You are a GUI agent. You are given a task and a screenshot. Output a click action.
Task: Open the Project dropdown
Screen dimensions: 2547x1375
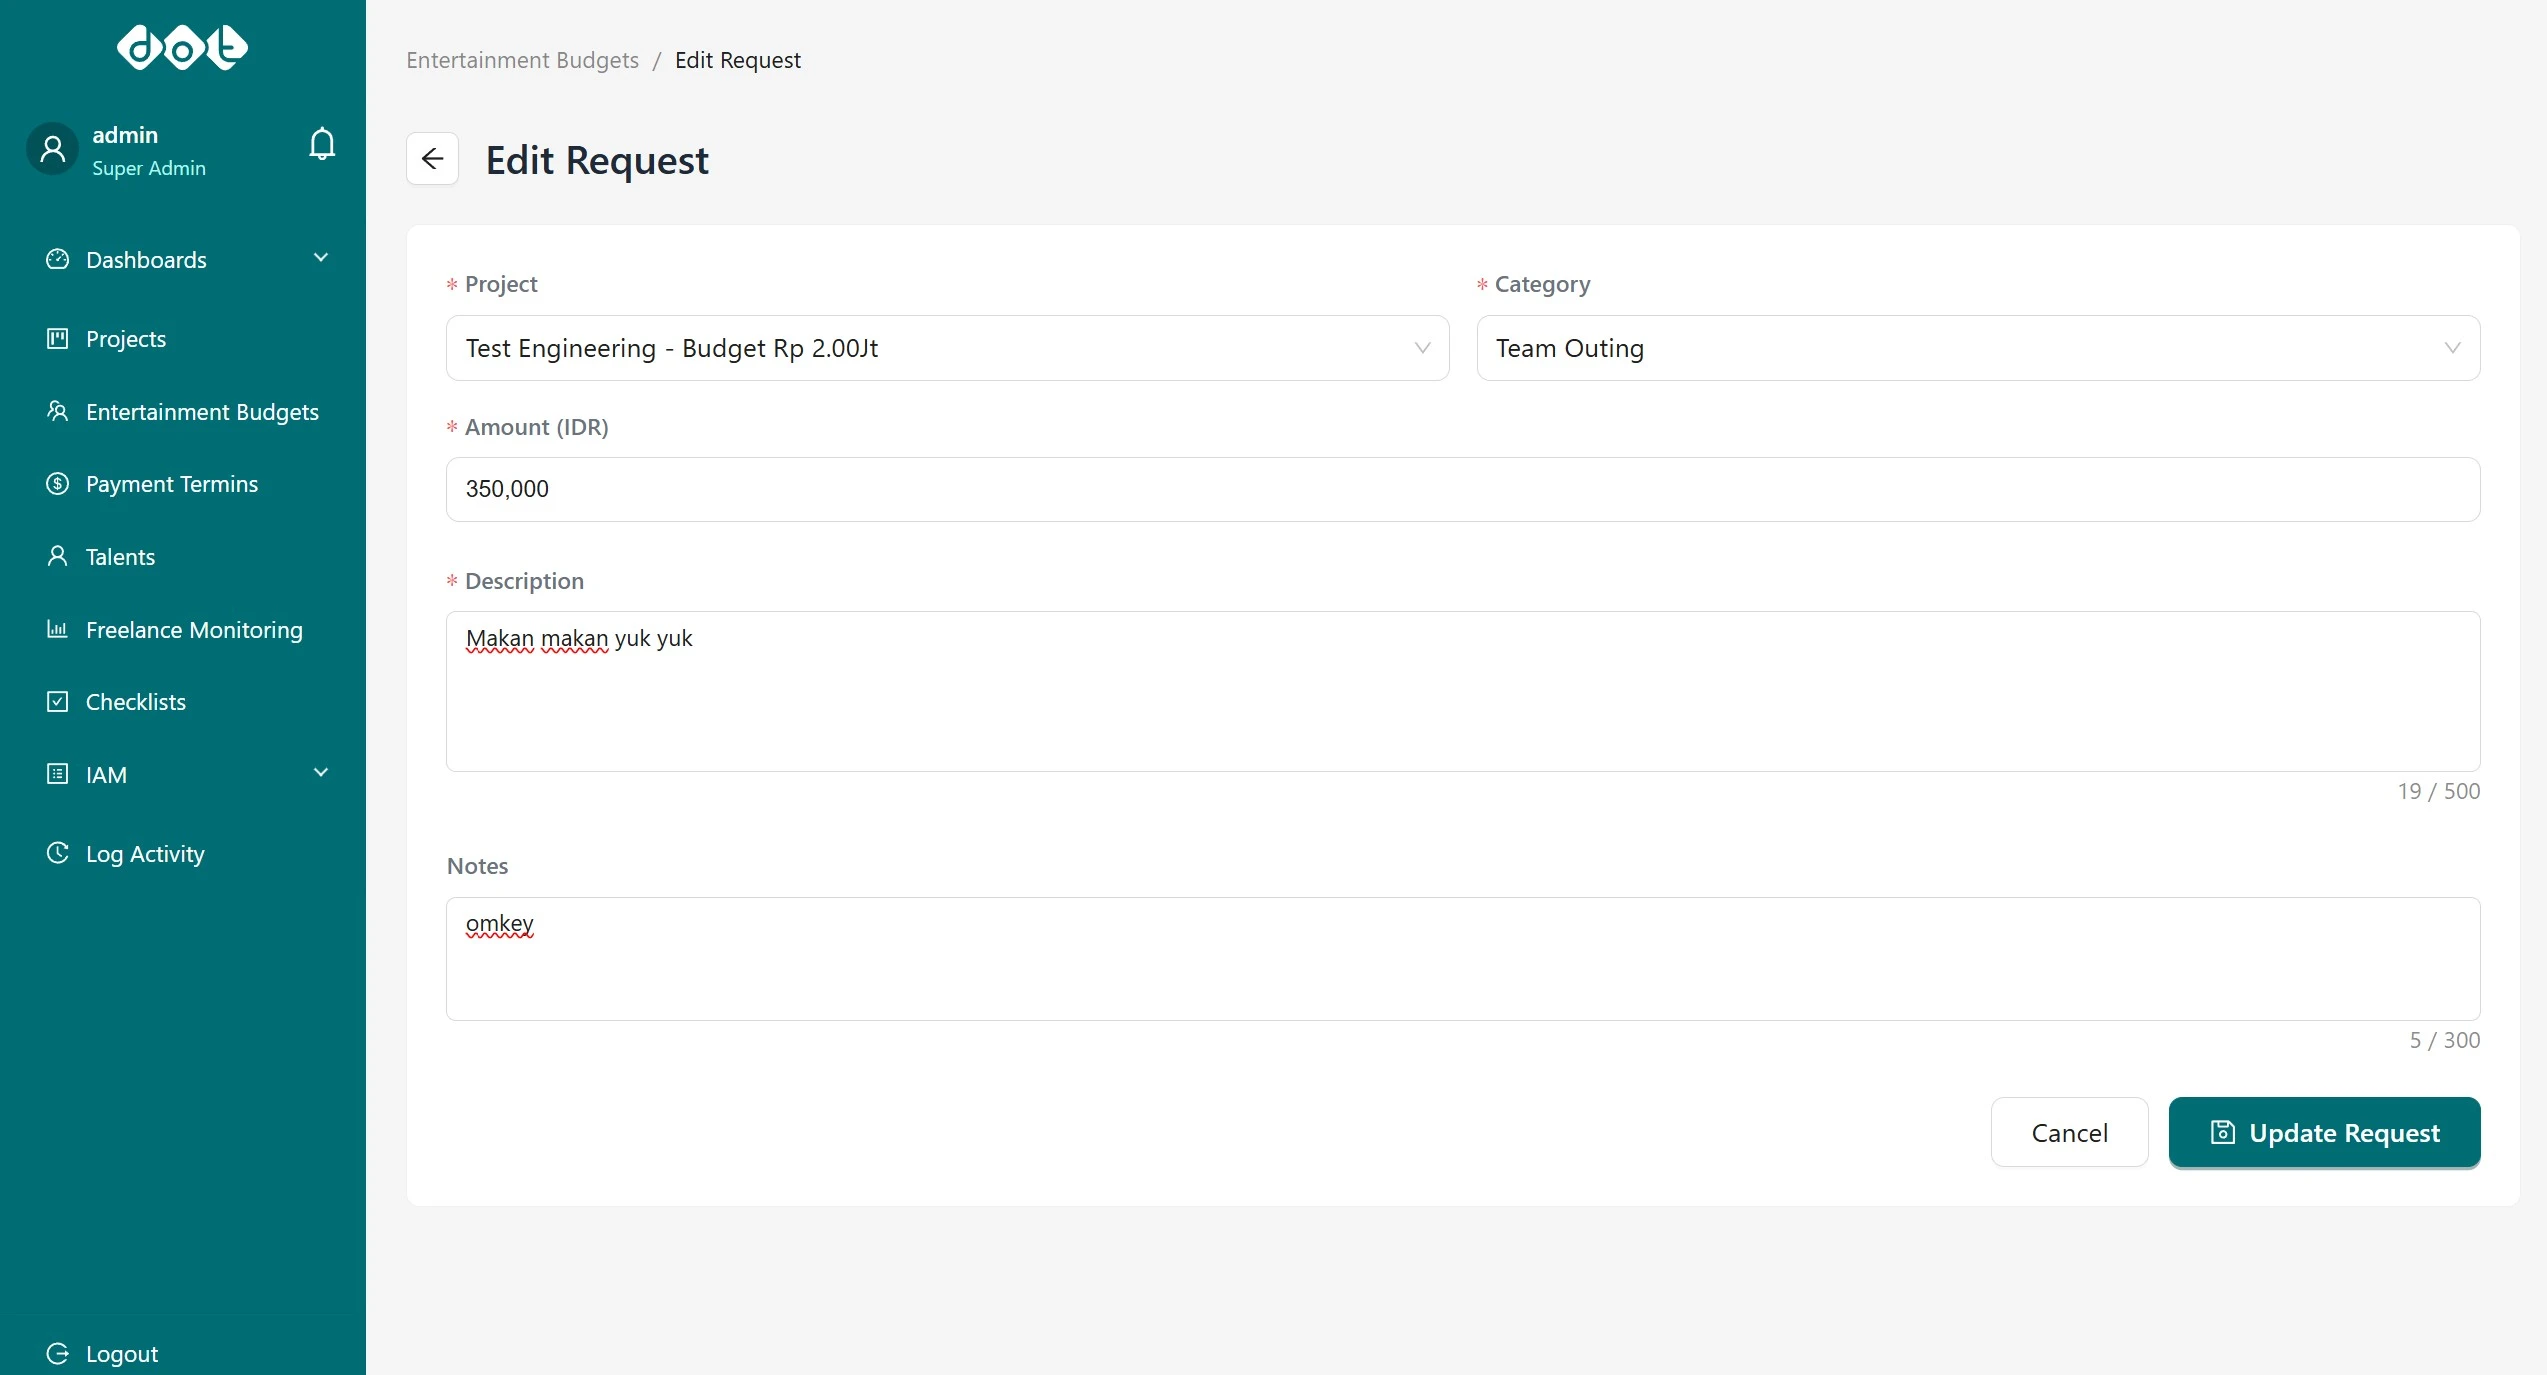[x=946, y=348]
